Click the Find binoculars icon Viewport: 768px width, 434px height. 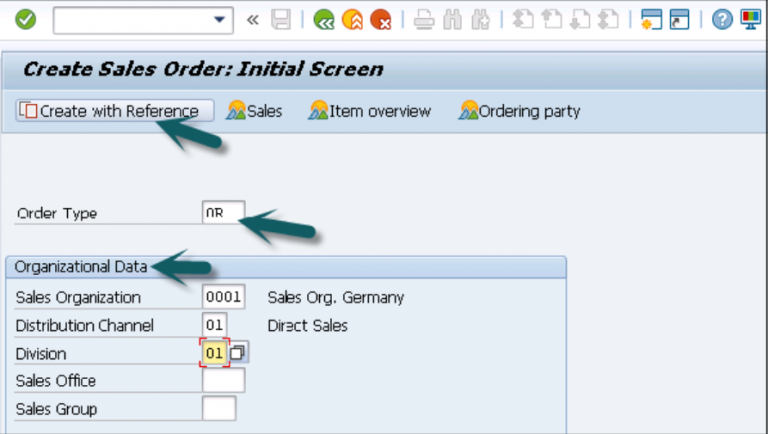point(454,19)
